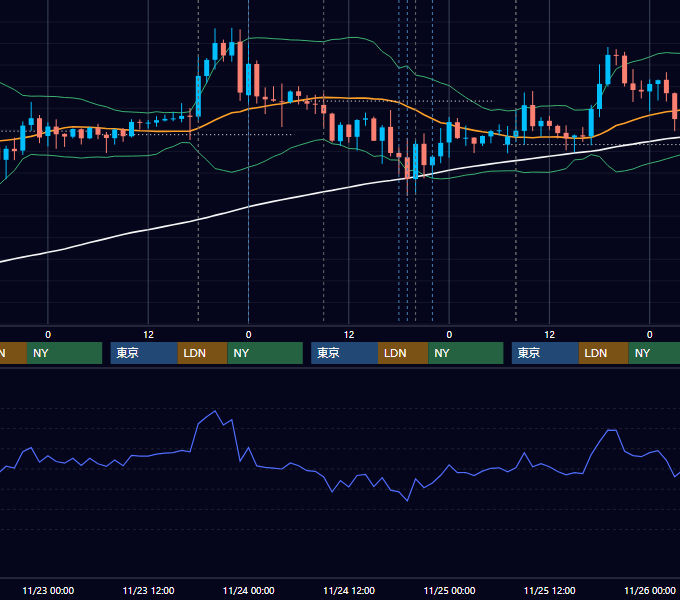Select the 東京 session block on 11/24
The height and width of the screenshot is (600, 680).
pyautogui.click(x=345, y=353)
